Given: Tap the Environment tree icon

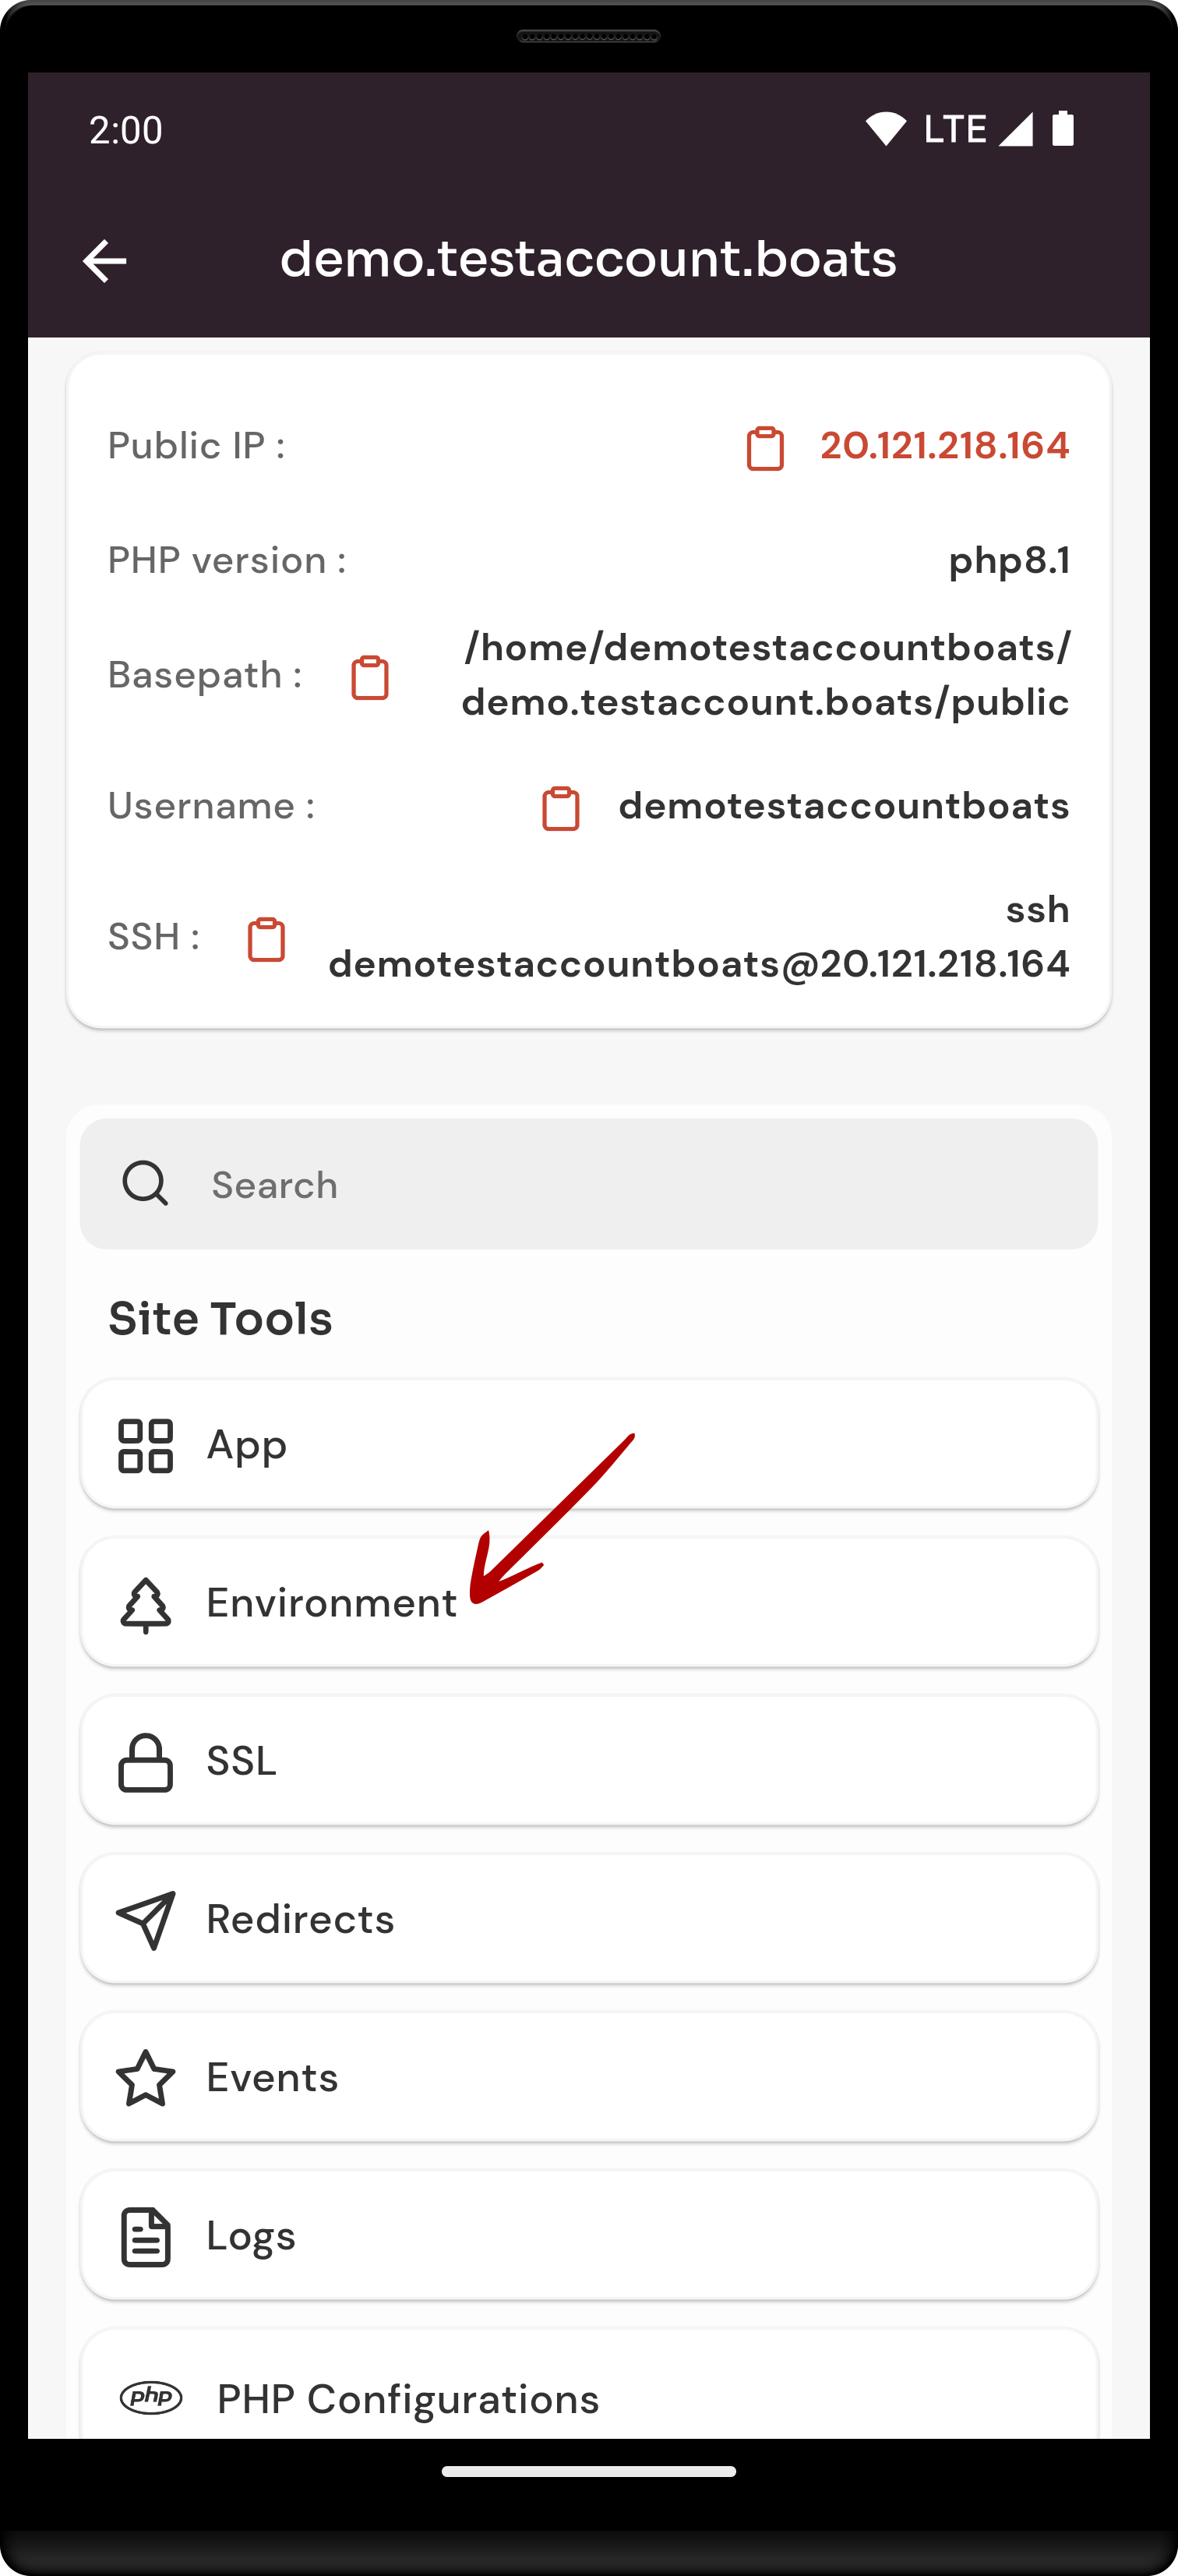Looking at the screenshot, I should (x=146, y=1605).
